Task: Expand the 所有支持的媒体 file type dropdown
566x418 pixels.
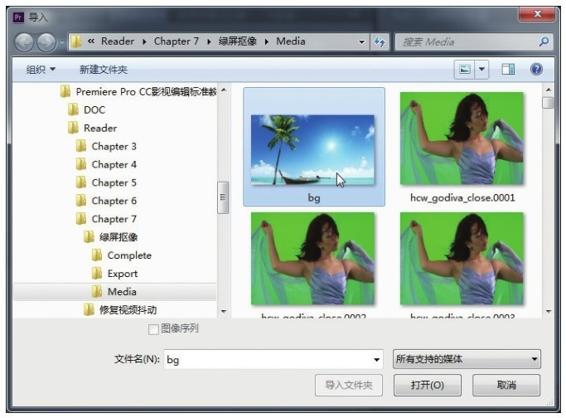Action: coord(466,359)
